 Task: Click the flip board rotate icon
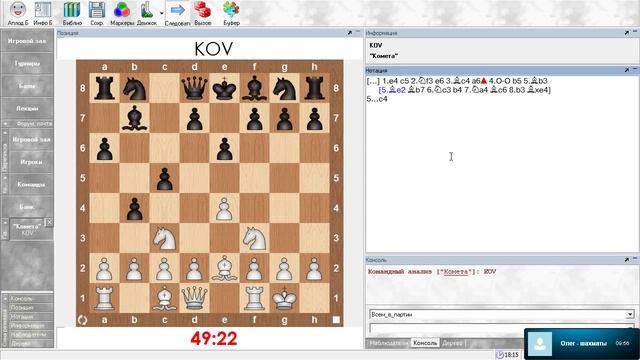[x=82, y=320]
